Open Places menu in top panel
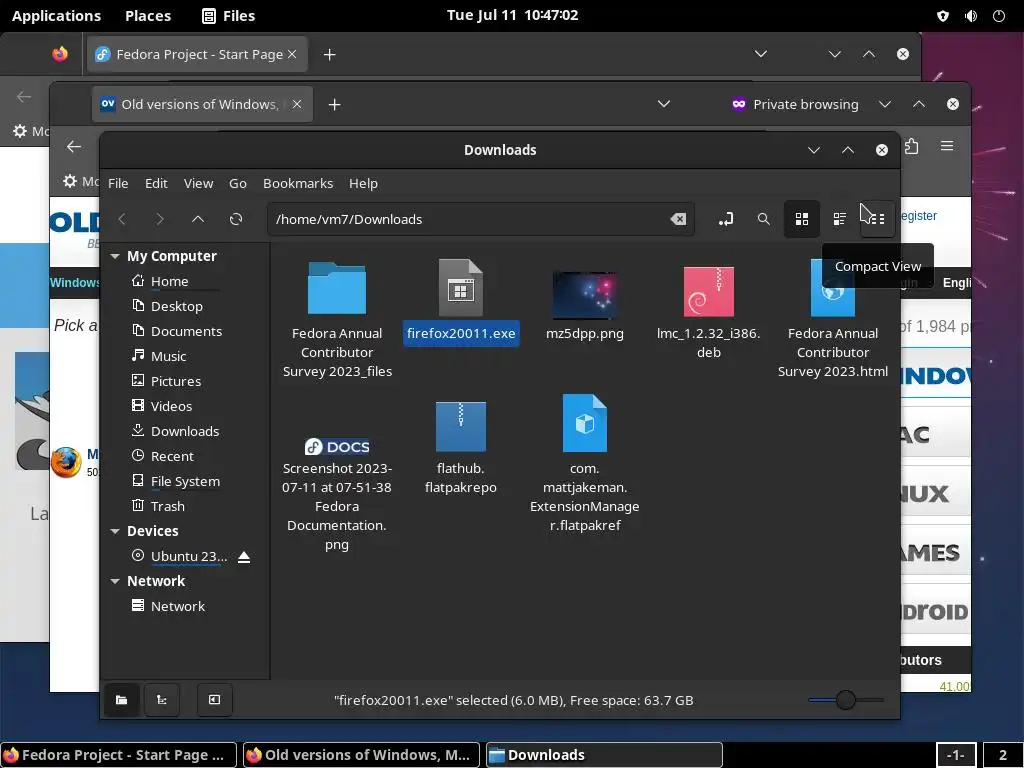The image size is (1024, 768). (x=148, y=16)
